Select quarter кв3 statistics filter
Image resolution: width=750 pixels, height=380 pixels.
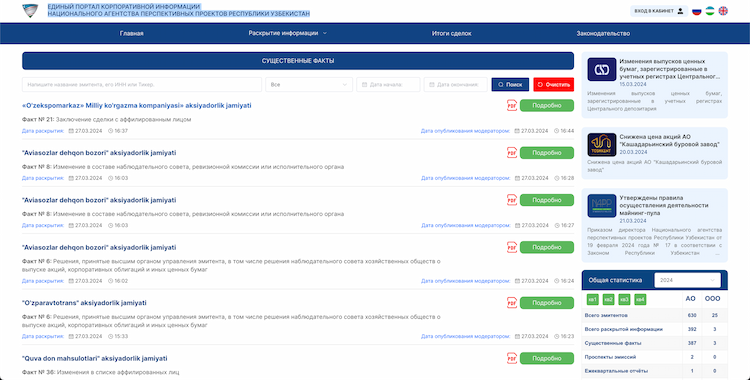(624, 300)
